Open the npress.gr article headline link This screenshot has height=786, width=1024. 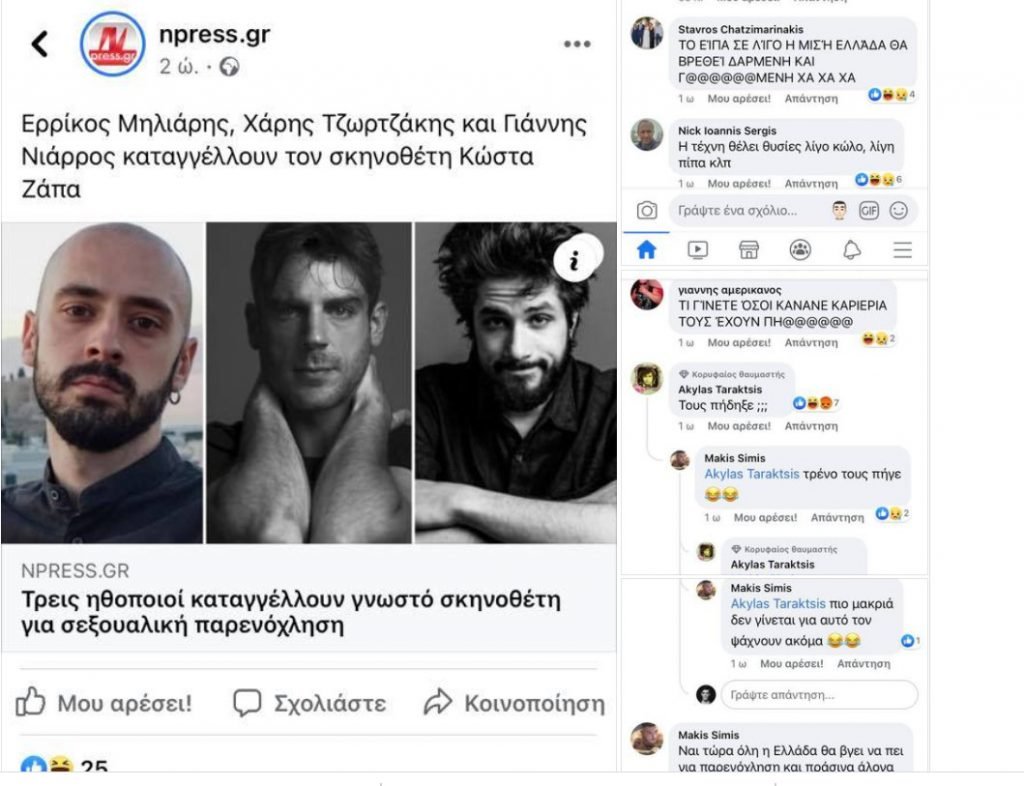click(x=291, y=612)
